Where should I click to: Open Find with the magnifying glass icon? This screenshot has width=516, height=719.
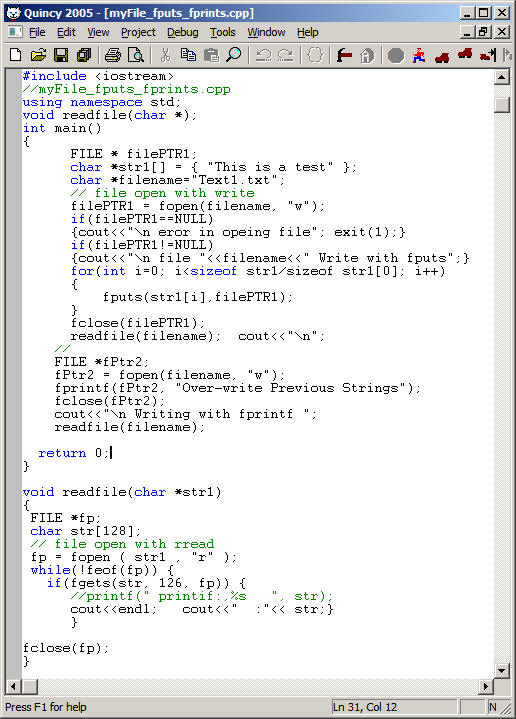[x=234, y=55]
